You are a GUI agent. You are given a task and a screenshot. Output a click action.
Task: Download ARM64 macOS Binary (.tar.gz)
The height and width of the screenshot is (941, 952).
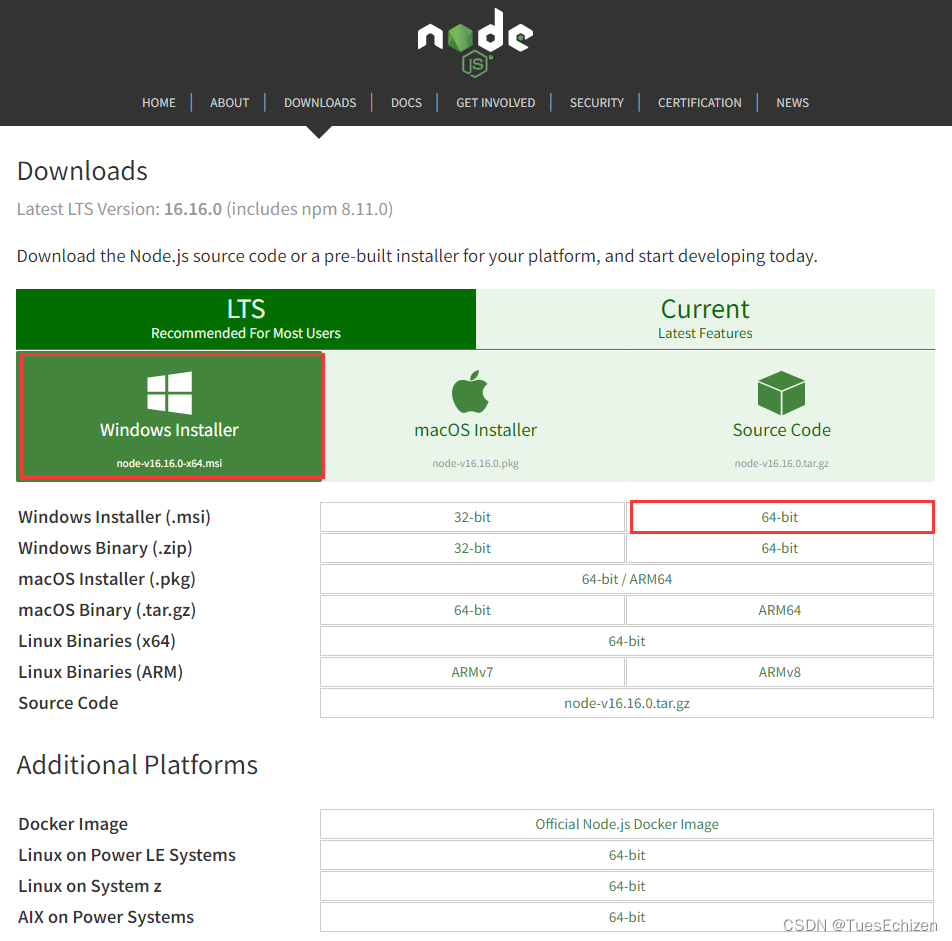(780, 610)
